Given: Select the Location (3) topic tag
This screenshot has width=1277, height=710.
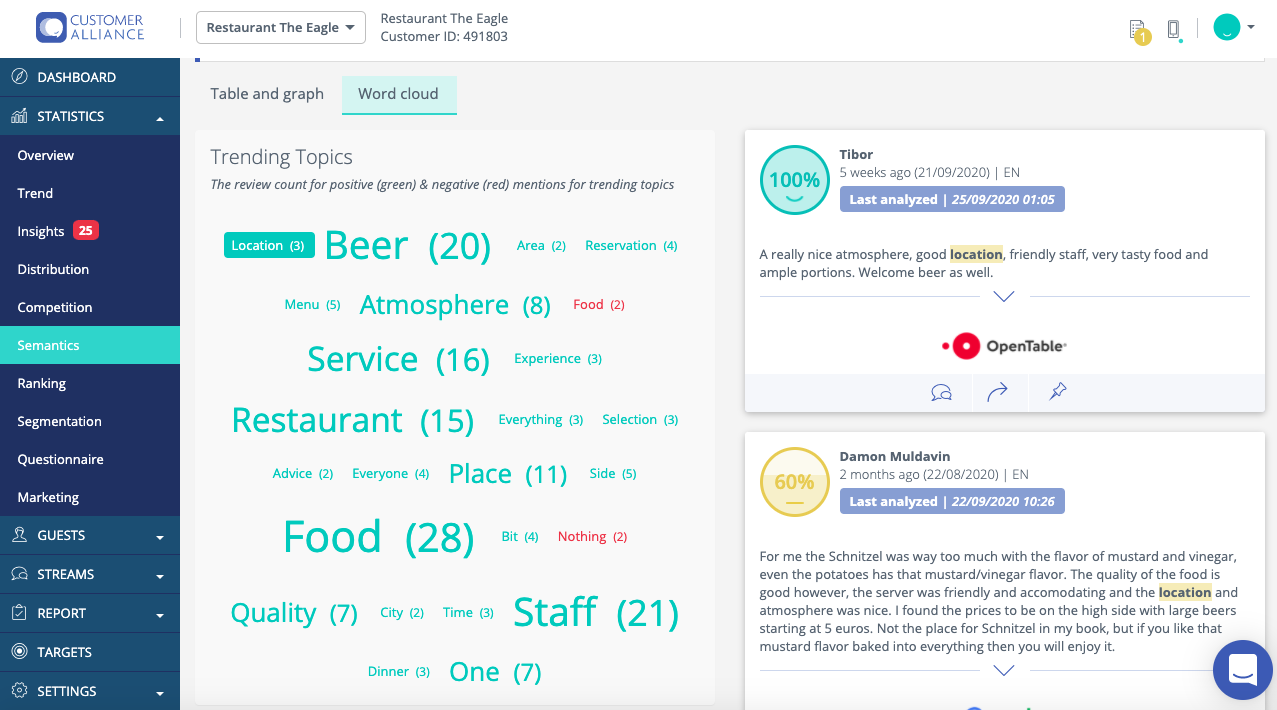Looking at the screenshot, I should tap(269, 245).
